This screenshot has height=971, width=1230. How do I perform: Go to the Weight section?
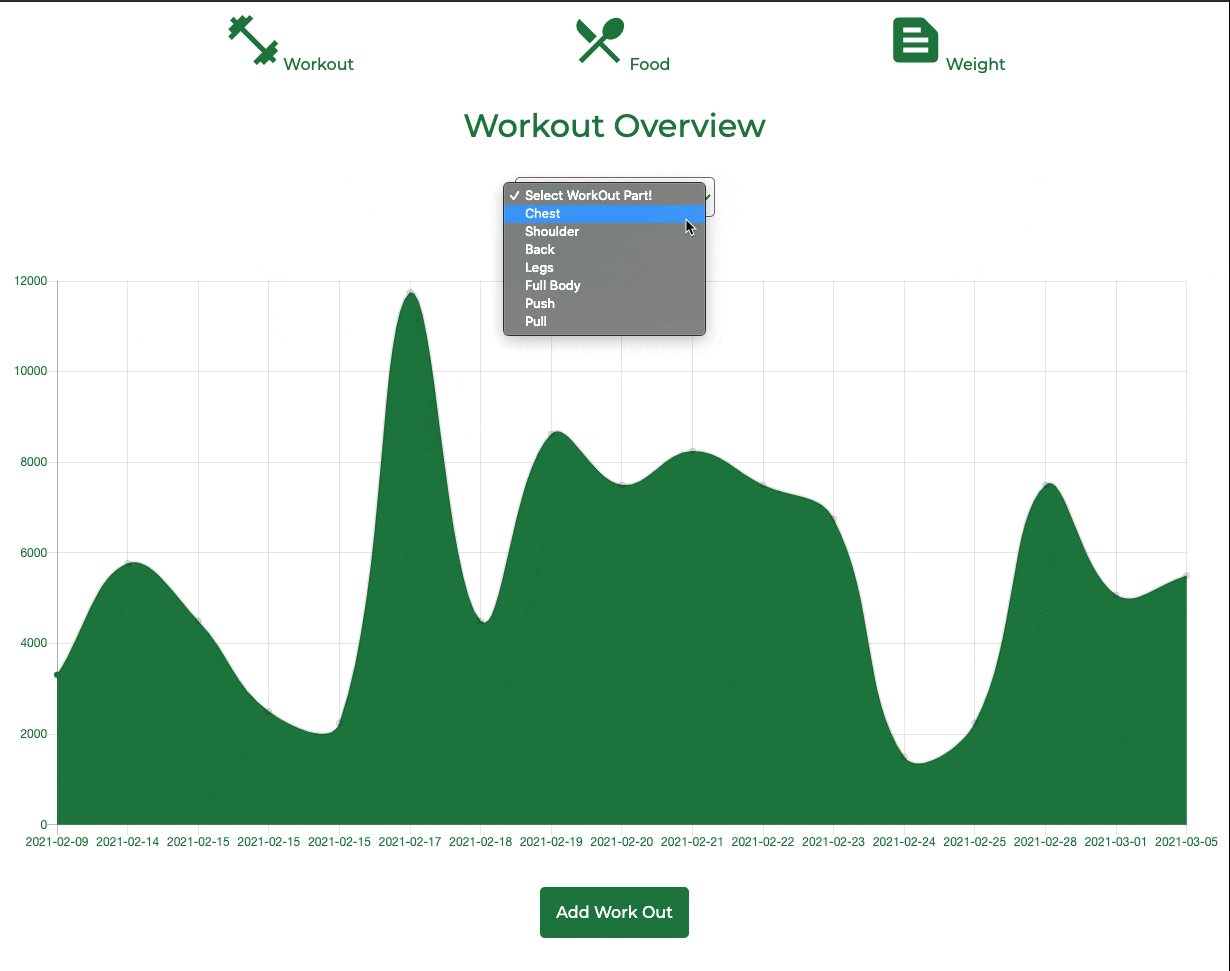tap(975, 64)
